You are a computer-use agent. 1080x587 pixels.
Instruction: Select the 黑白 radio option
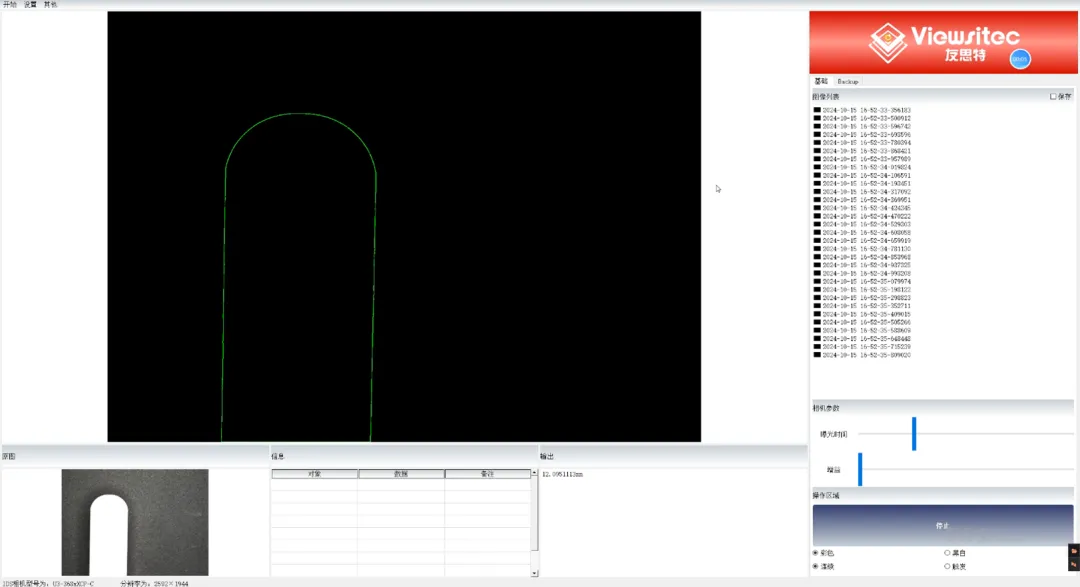coord(947,553)
